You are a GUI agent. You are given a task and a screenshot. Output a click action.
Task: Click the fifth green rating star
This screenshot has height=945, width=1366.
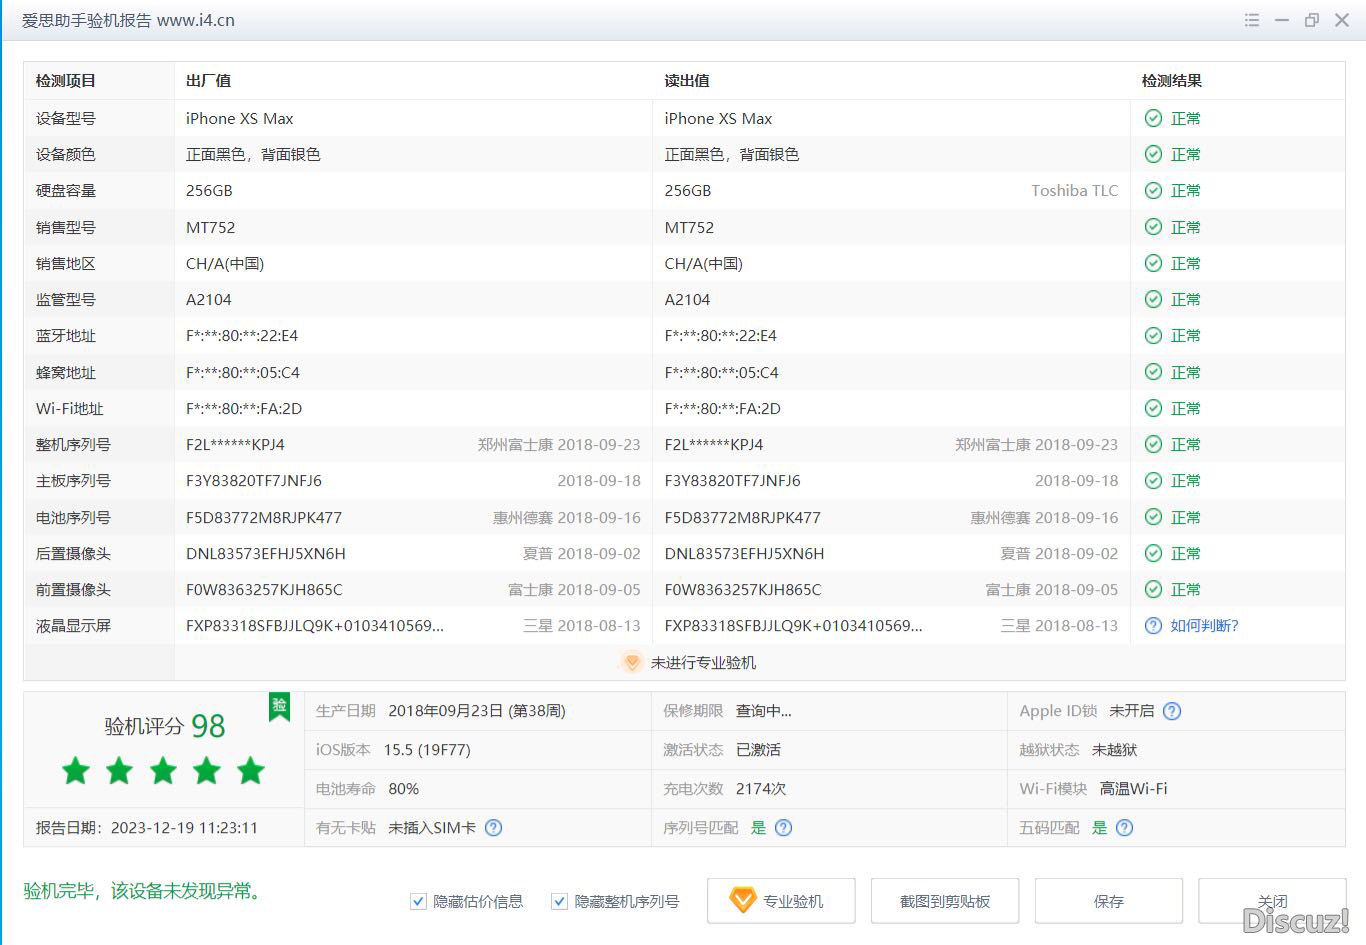[251, 770]
